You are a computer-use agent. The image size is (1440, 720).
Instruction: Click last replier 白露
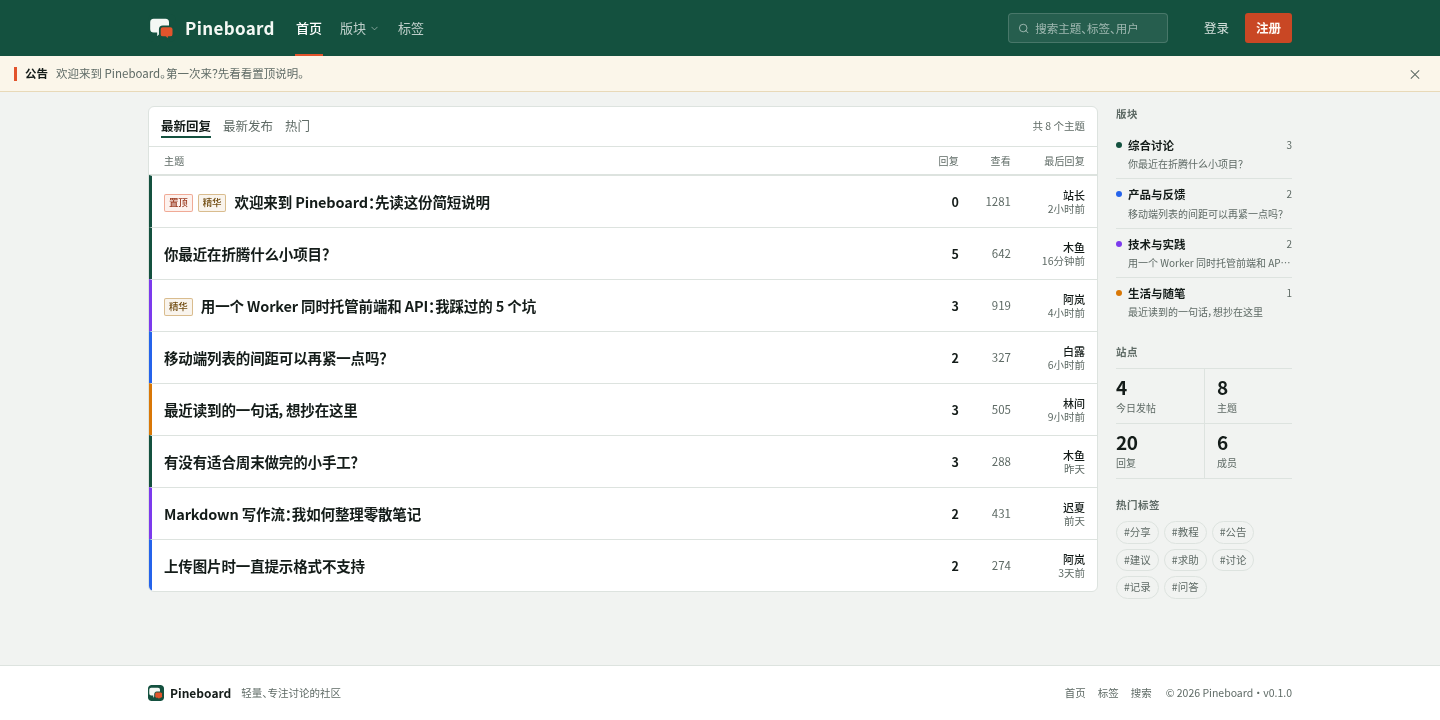point(1074,351)
